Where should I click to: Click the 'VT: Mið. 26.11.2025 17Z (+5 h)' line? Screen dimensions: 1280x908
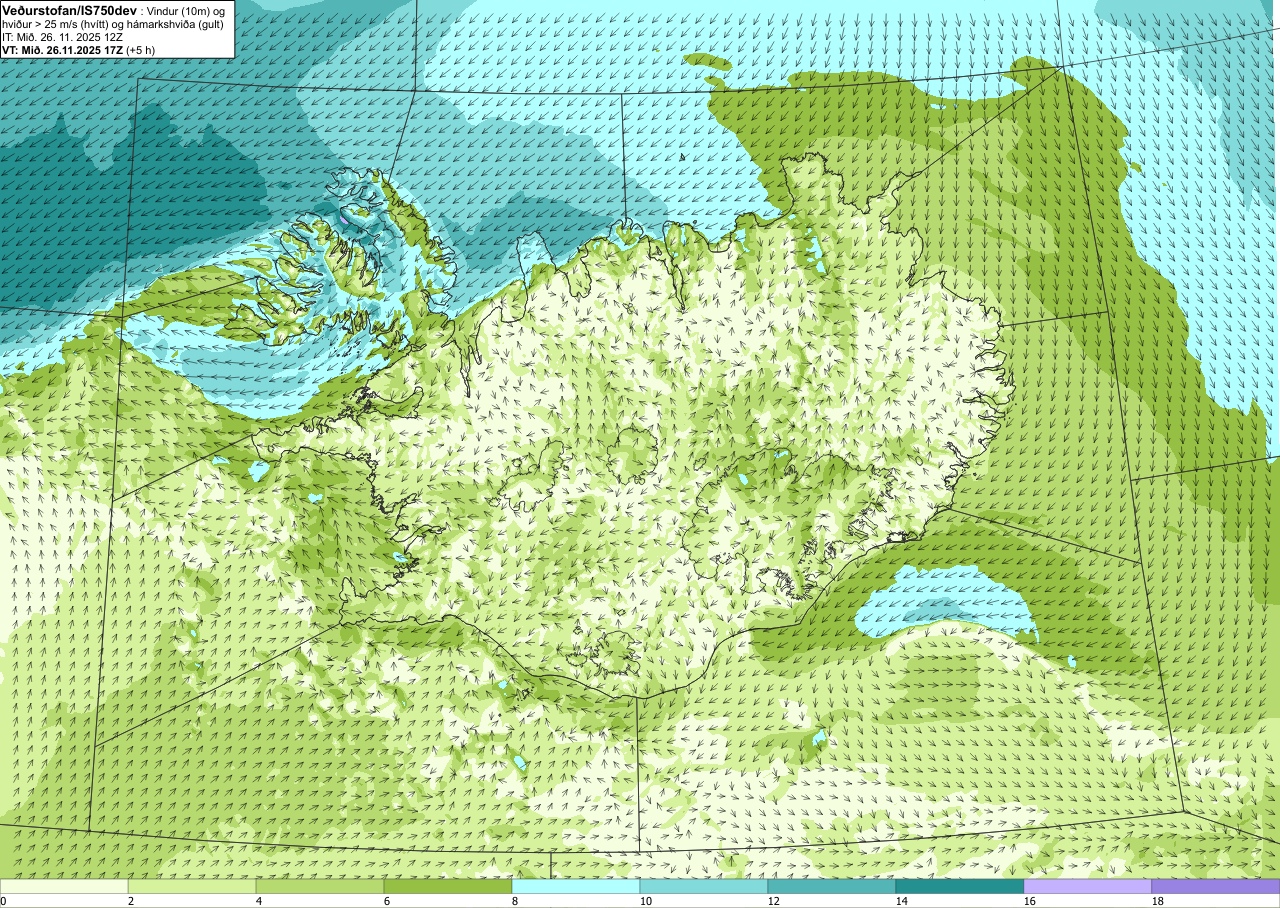tap(79, 49)
